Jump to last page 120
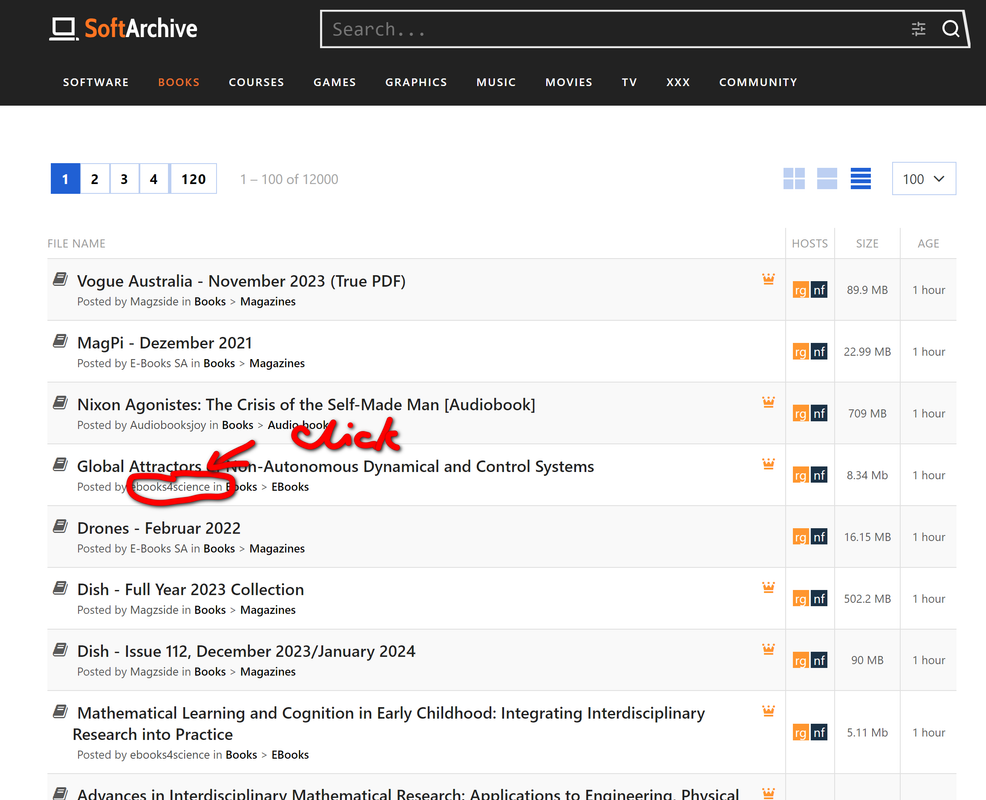 click(193, 179)
